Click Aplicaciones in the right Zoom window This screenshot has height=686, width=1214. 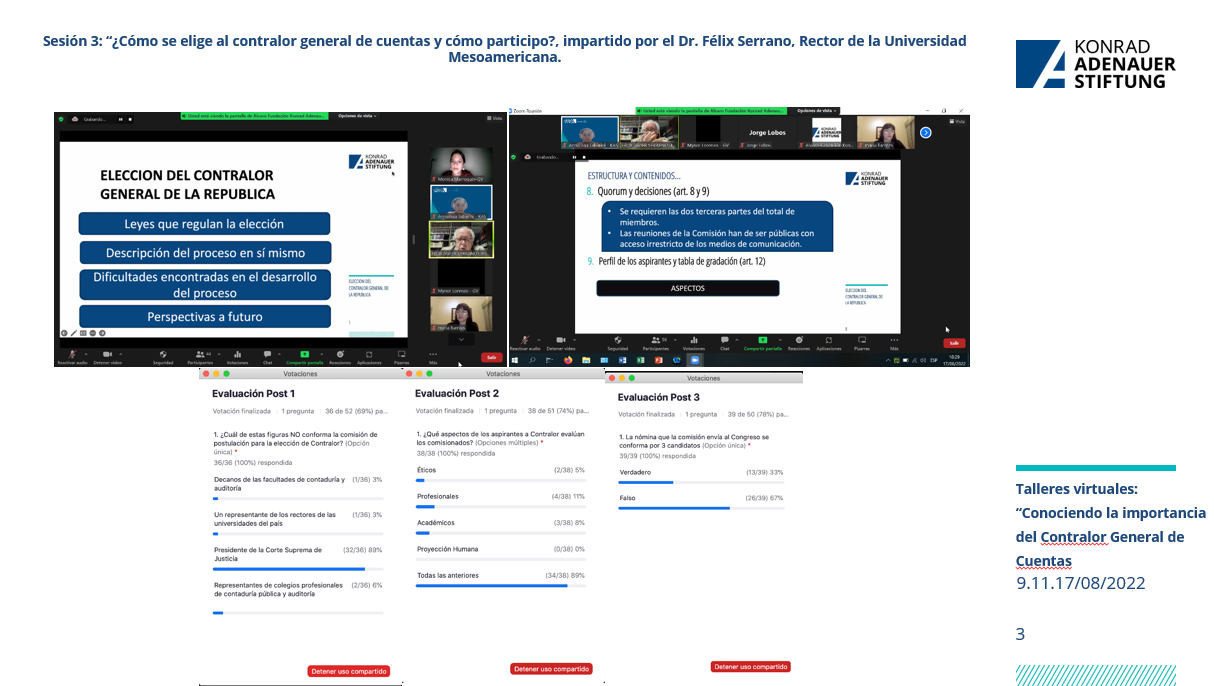[829, 341]
